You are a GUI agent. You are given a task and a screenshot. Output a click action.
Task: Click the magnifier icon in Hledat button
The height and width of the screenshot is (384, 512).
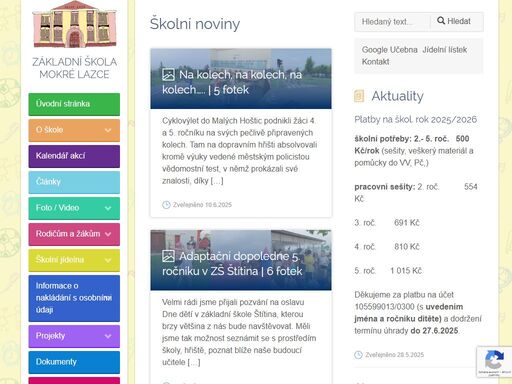pos(441,21)
